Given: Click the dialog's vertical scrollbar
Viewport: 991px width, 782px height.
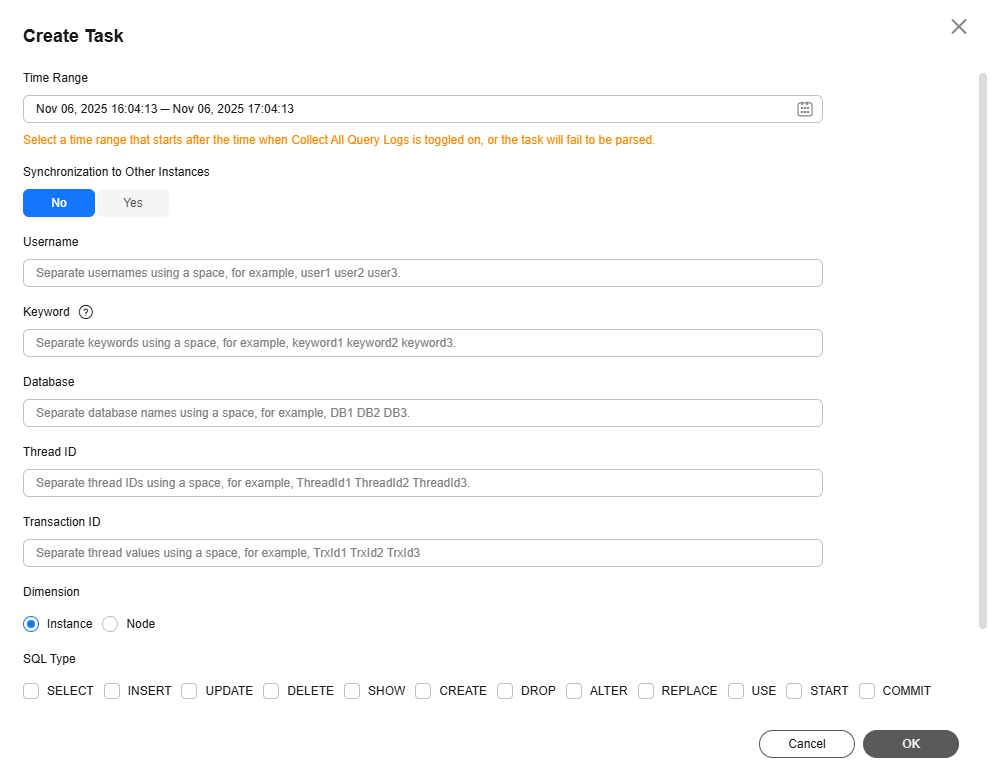Looking at the screenshot, I should [x=982, y=350].
